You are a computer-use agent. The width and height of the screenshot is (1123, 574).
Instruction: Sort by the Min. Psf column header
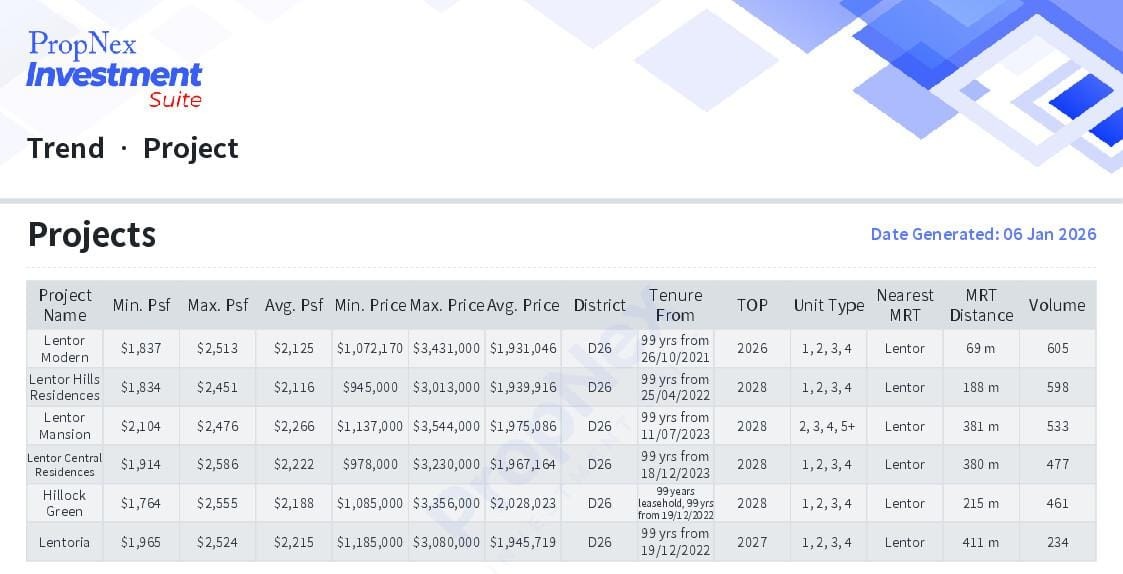tap(141, 305)
